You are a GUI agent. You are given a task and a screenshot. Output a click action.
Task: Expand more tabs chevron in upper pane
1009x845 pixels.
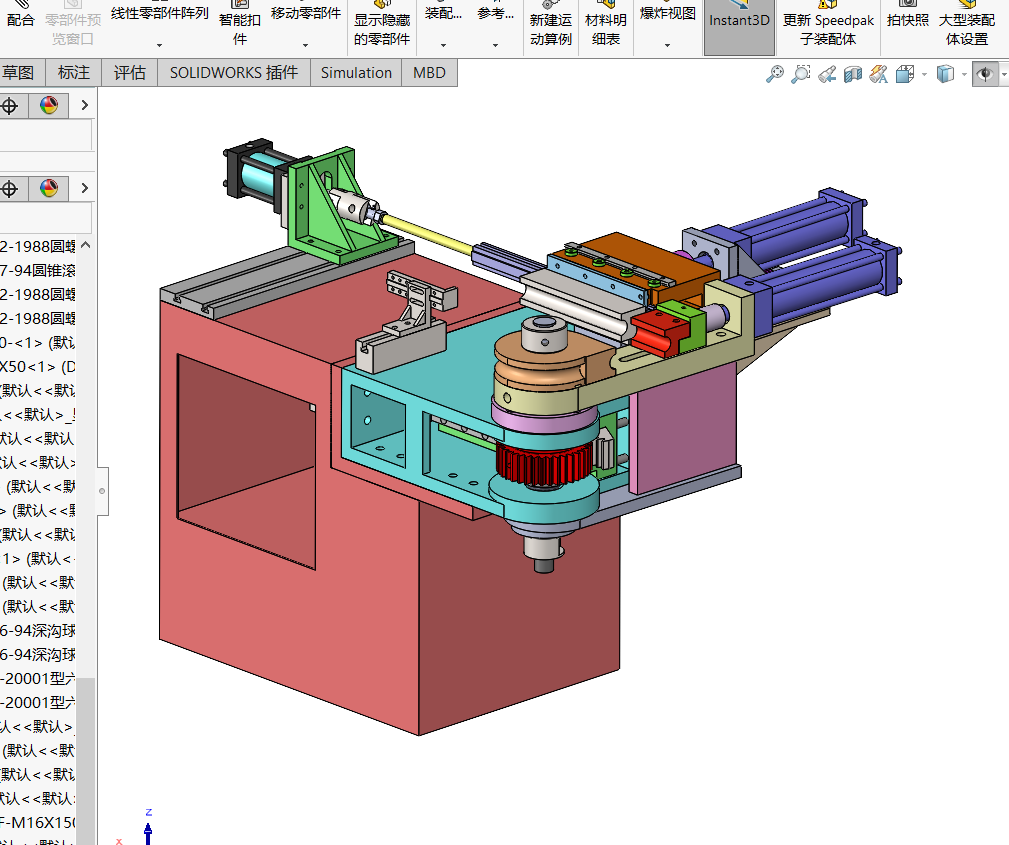(84, 105)
